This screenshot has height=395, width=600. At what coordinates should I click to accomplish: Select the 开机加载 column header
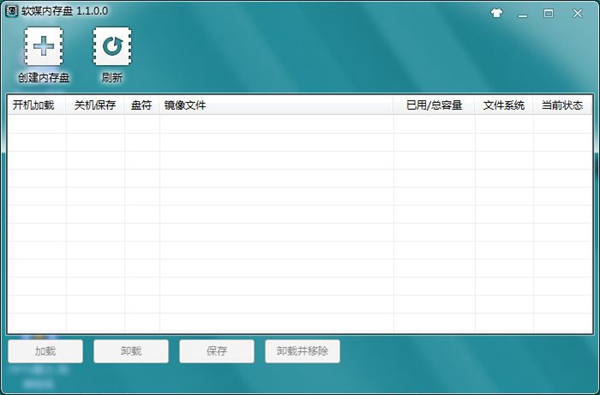[x=37, y=105]
